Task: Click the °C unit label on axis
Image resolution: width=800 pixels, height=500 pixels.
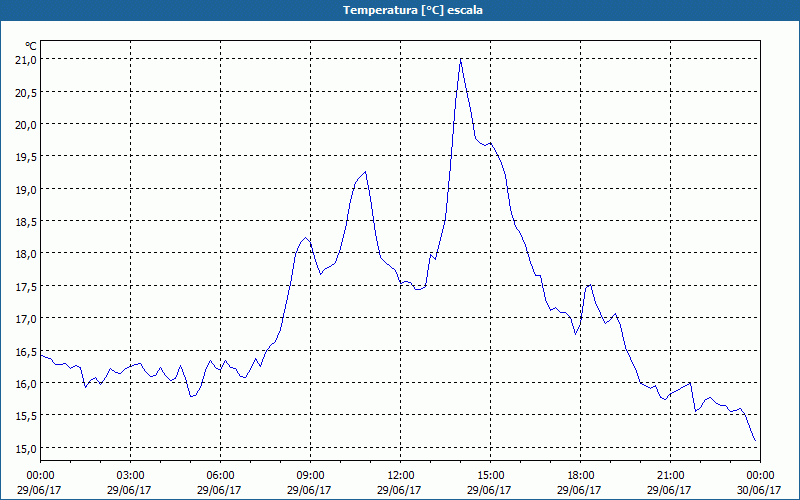Action: click(31, 46)
